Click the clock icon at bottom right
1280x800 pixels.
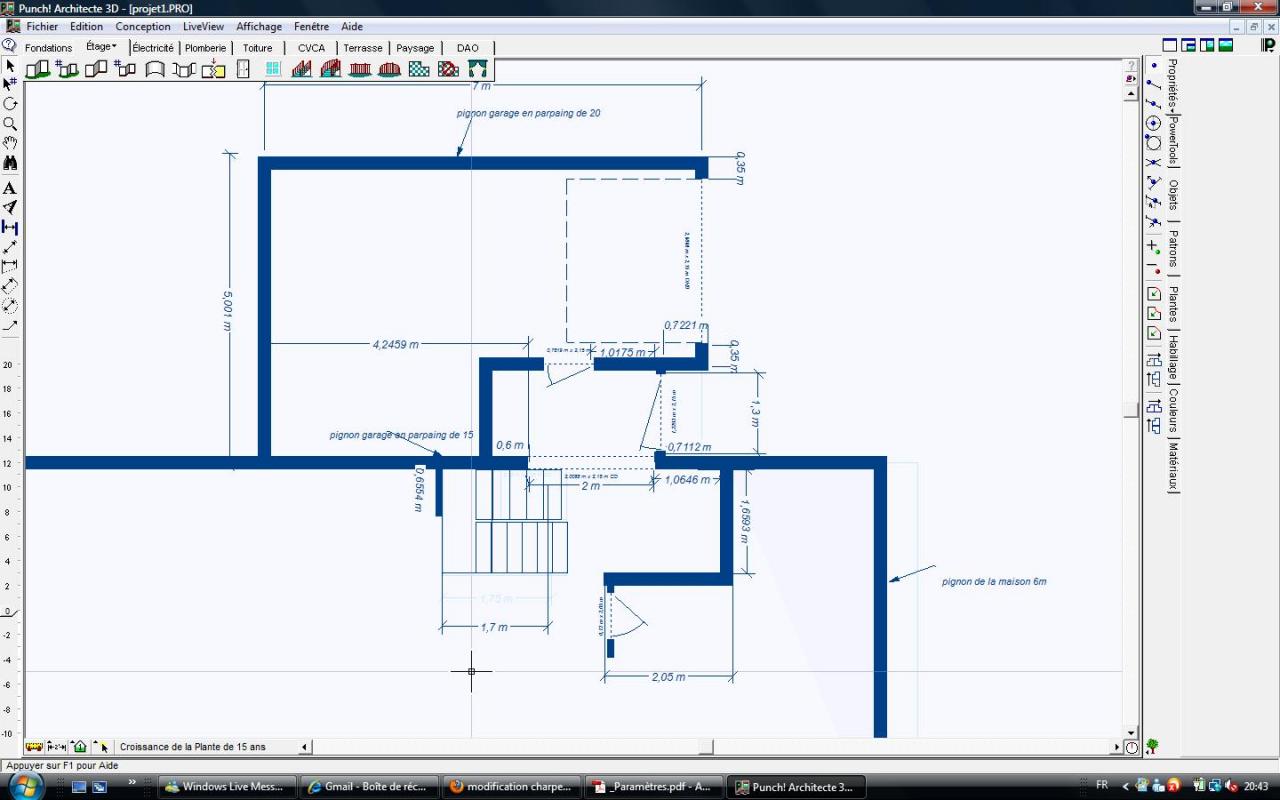[x=1131, y=747]
